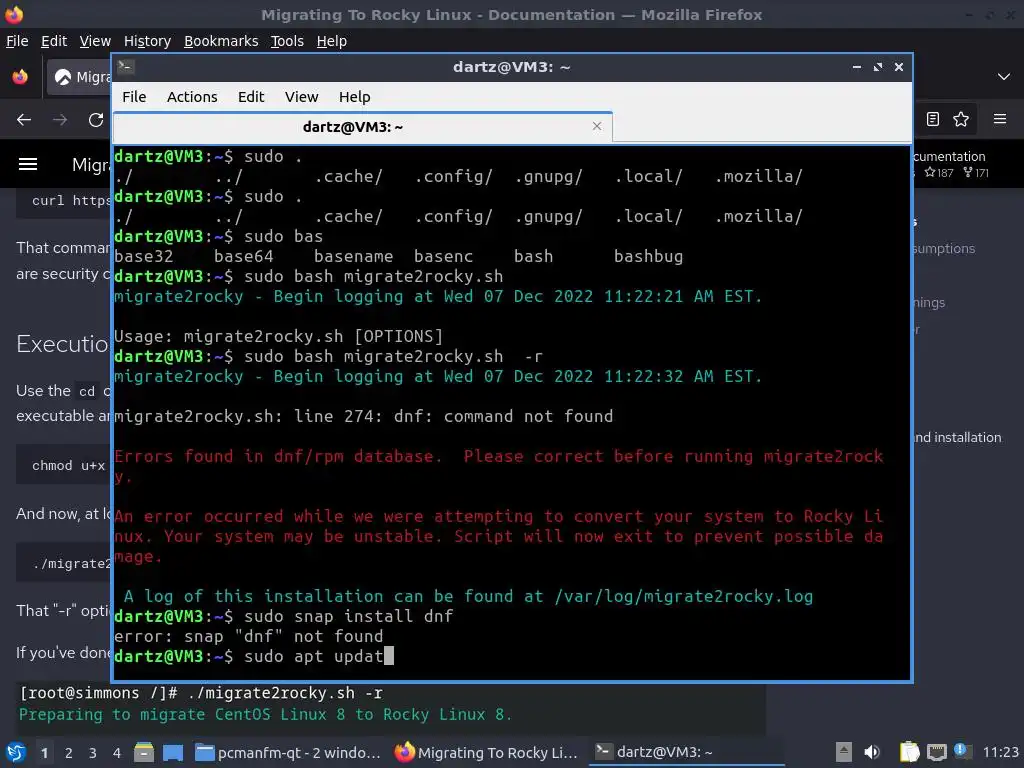Open the volume speaker tray icon
This screenshot has height=768, width=1024.
872,752
